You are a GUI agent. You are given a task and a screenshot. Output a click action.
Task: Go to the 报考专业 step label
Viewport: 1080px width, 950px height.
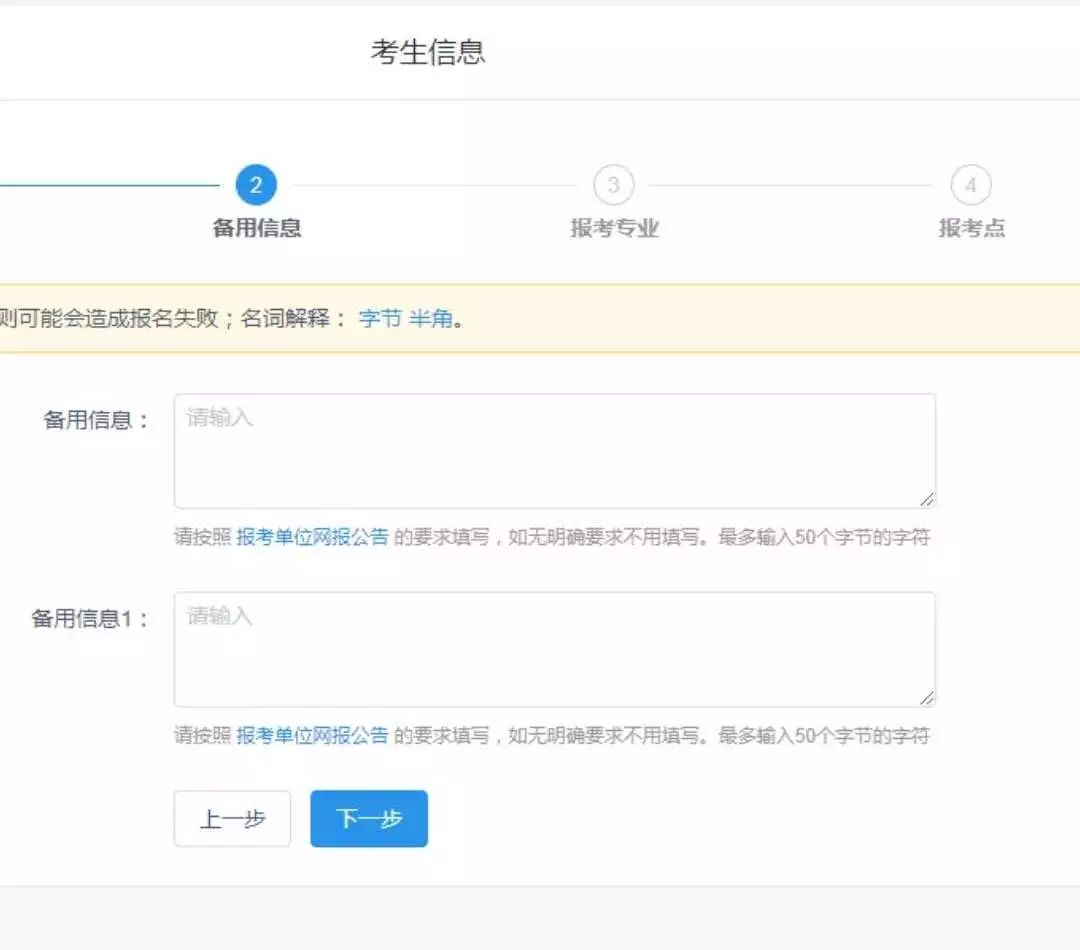pos(614,228)
